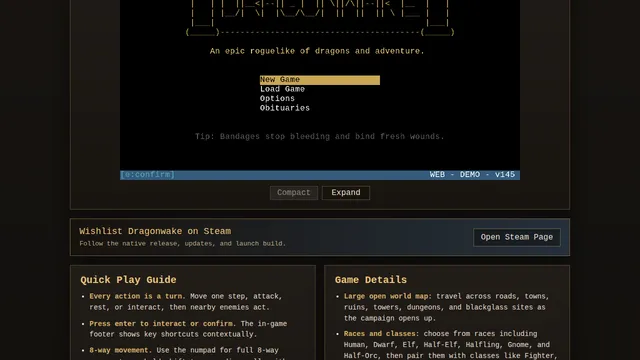
Task: Open the Obituaries menu entry
Action: click(x=285, y=108)
